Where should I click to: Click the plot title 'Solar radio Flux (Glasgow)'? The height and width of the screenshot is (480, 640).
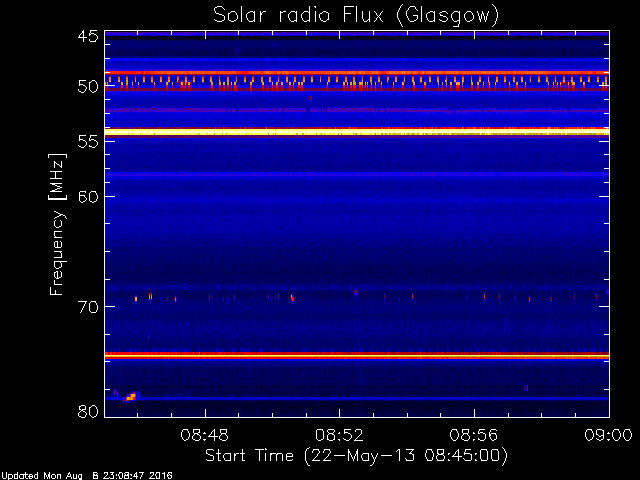tap(356, 16)
